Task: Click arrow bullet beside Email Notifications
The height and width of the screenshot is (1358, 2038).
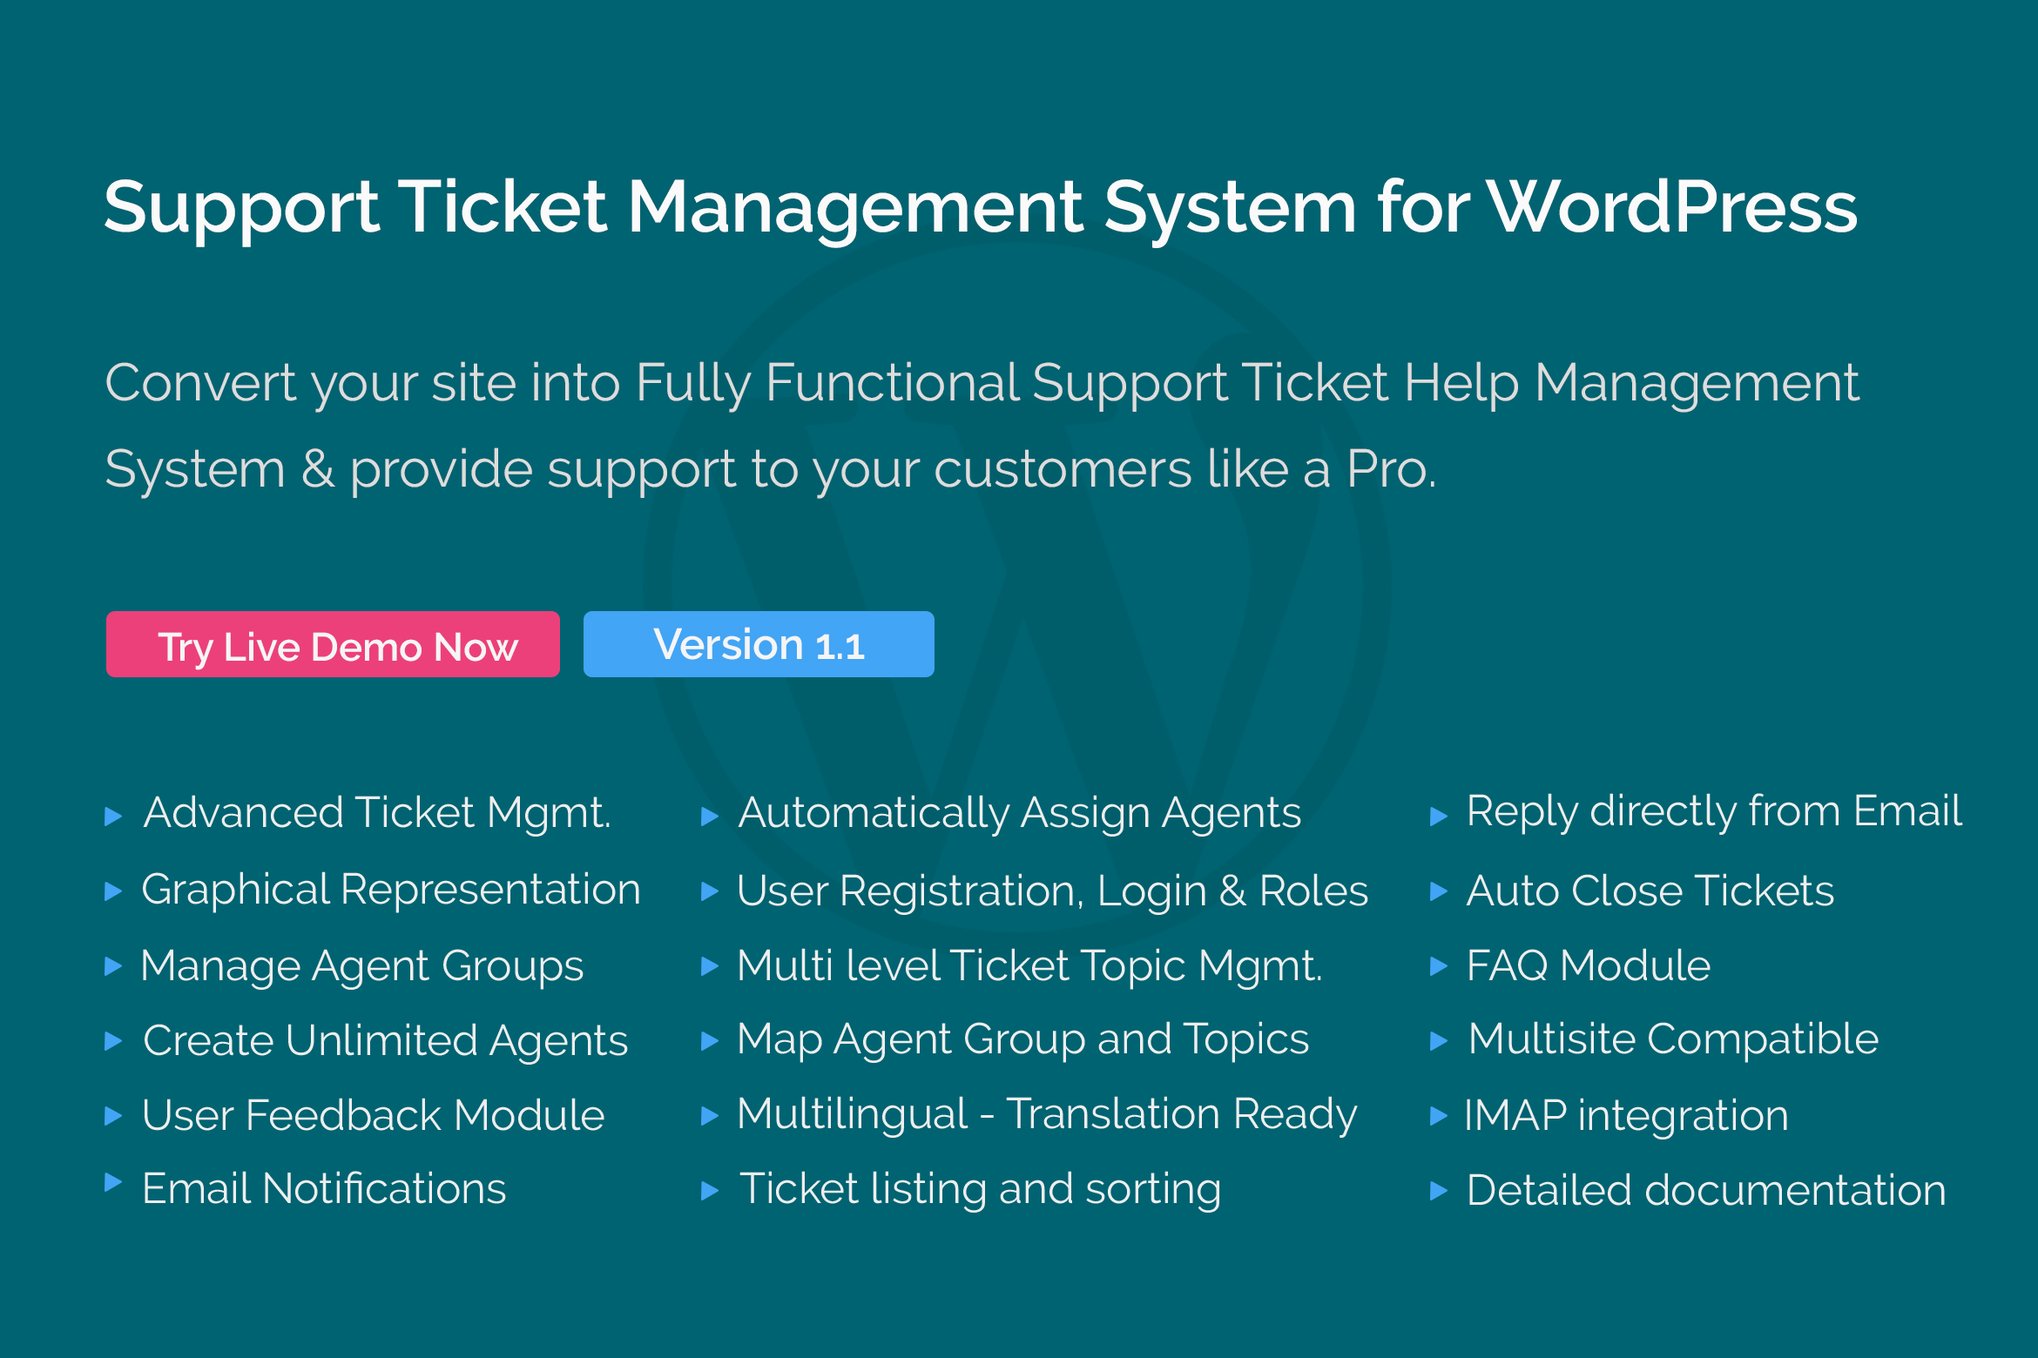Action: pos(113,1184)
